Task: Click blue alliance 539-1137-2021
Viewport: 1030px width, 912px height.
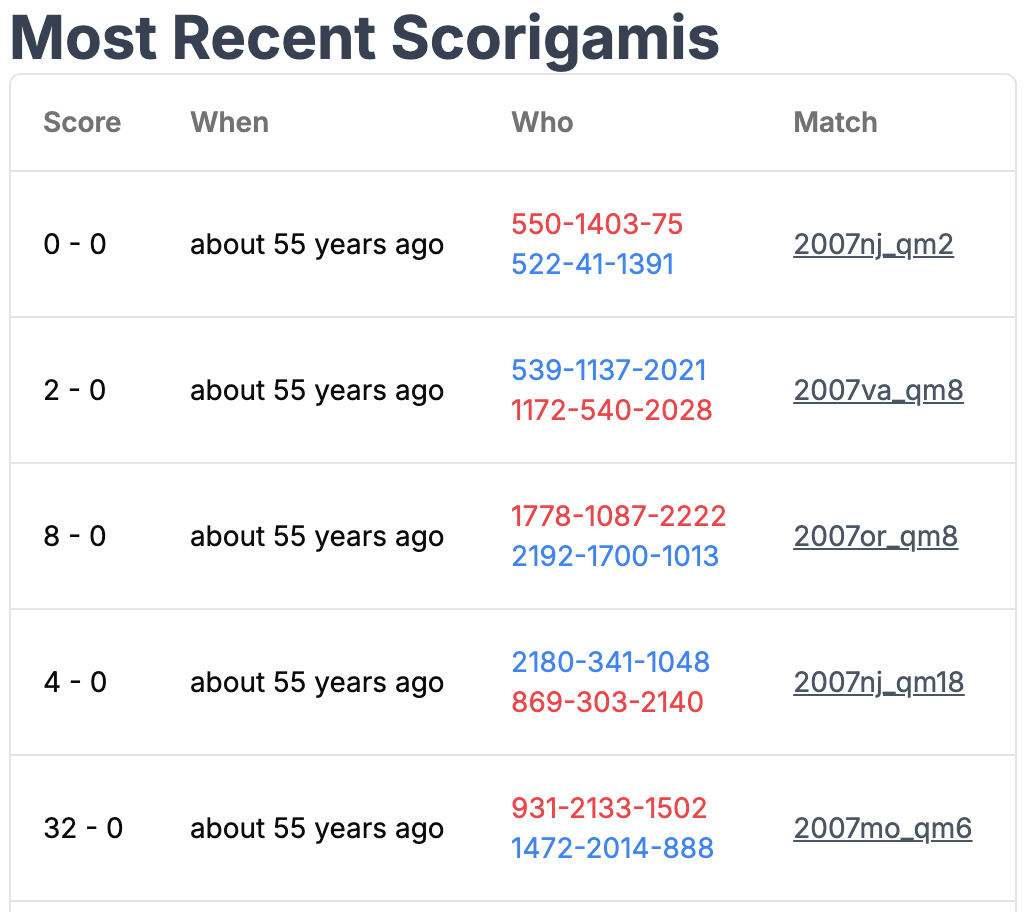Action: [x=609, y=370]
